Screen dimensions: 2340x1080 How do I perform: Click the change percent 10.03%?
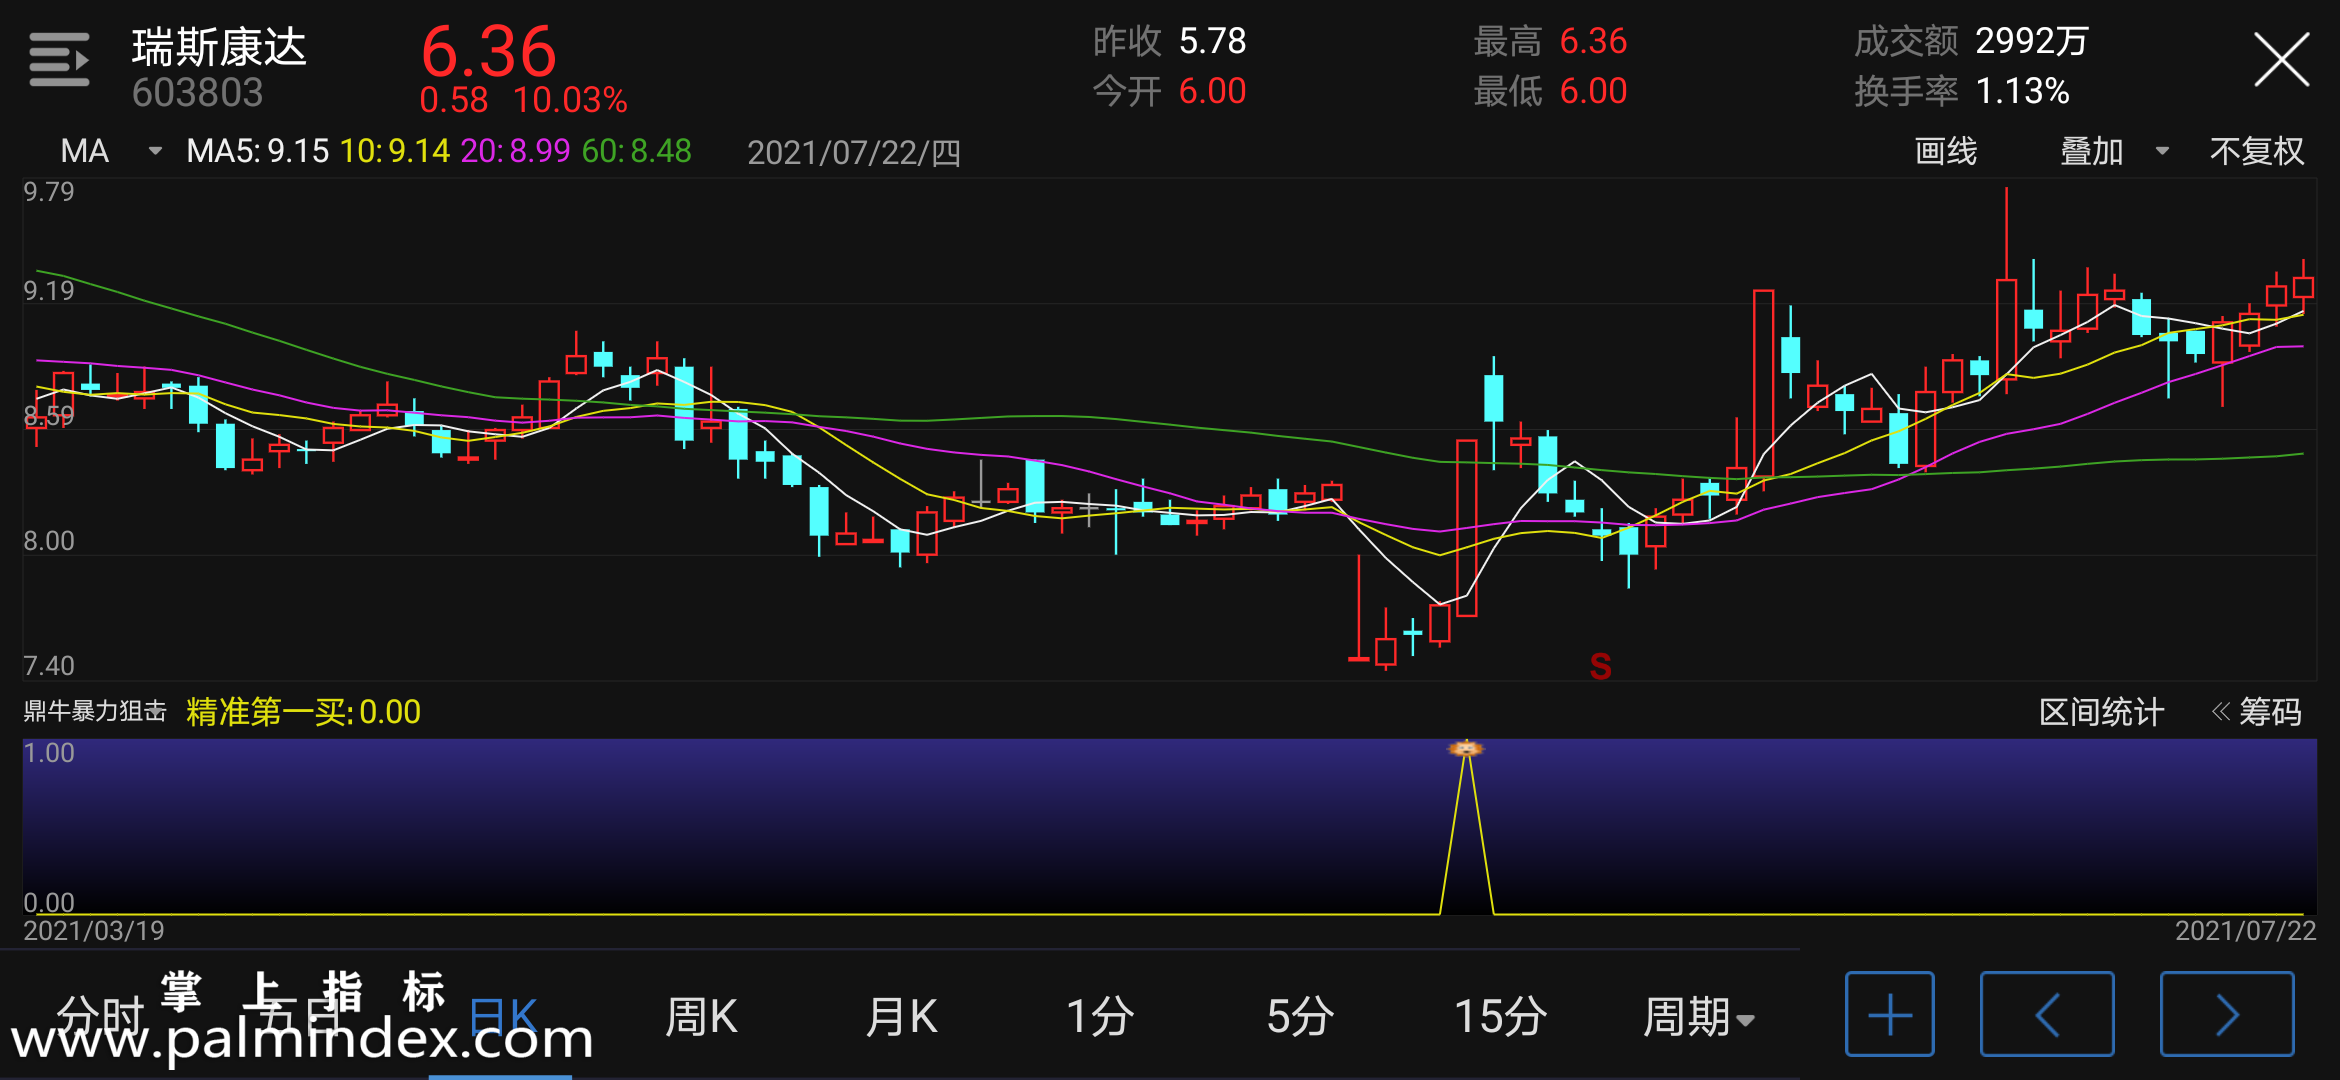click(570, 100)
